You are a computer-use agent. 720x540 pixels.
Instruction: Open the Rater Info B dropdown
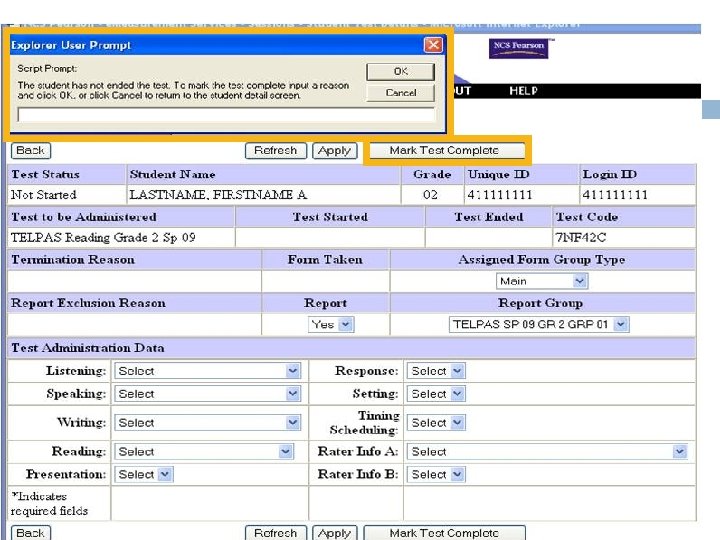tap(436, 474)
